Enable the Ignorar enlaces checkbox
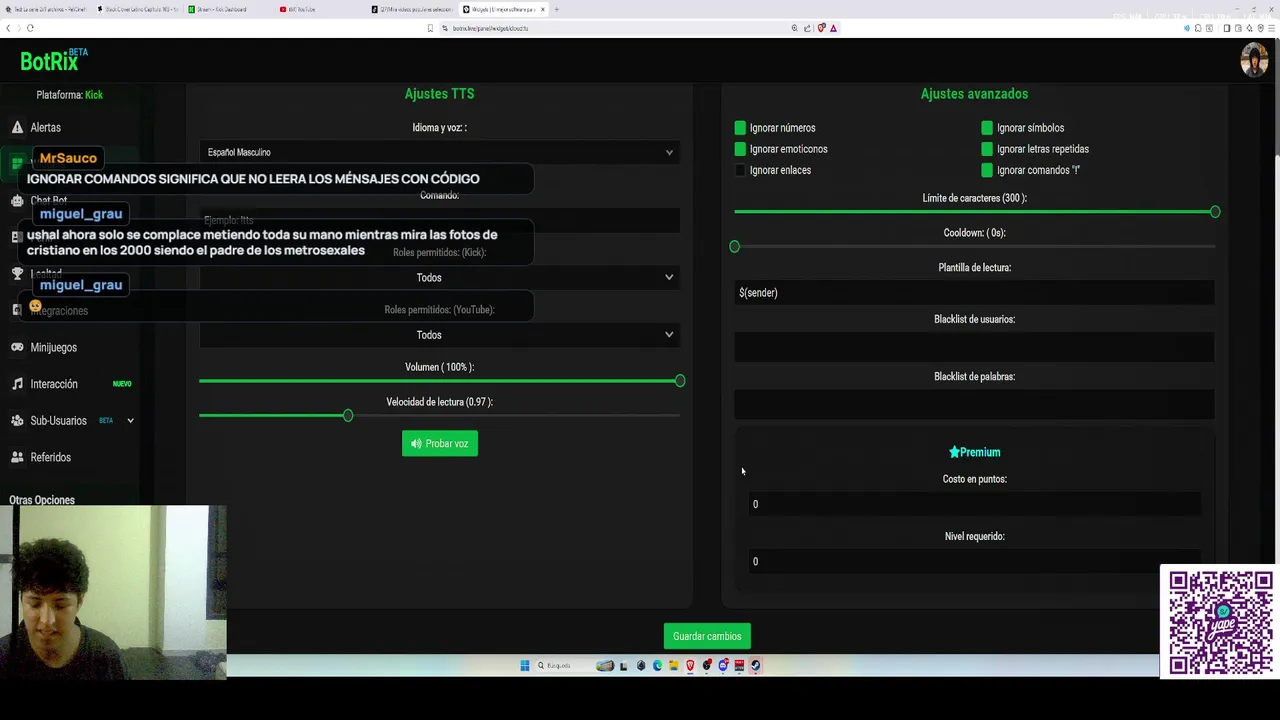 (740, 170)
